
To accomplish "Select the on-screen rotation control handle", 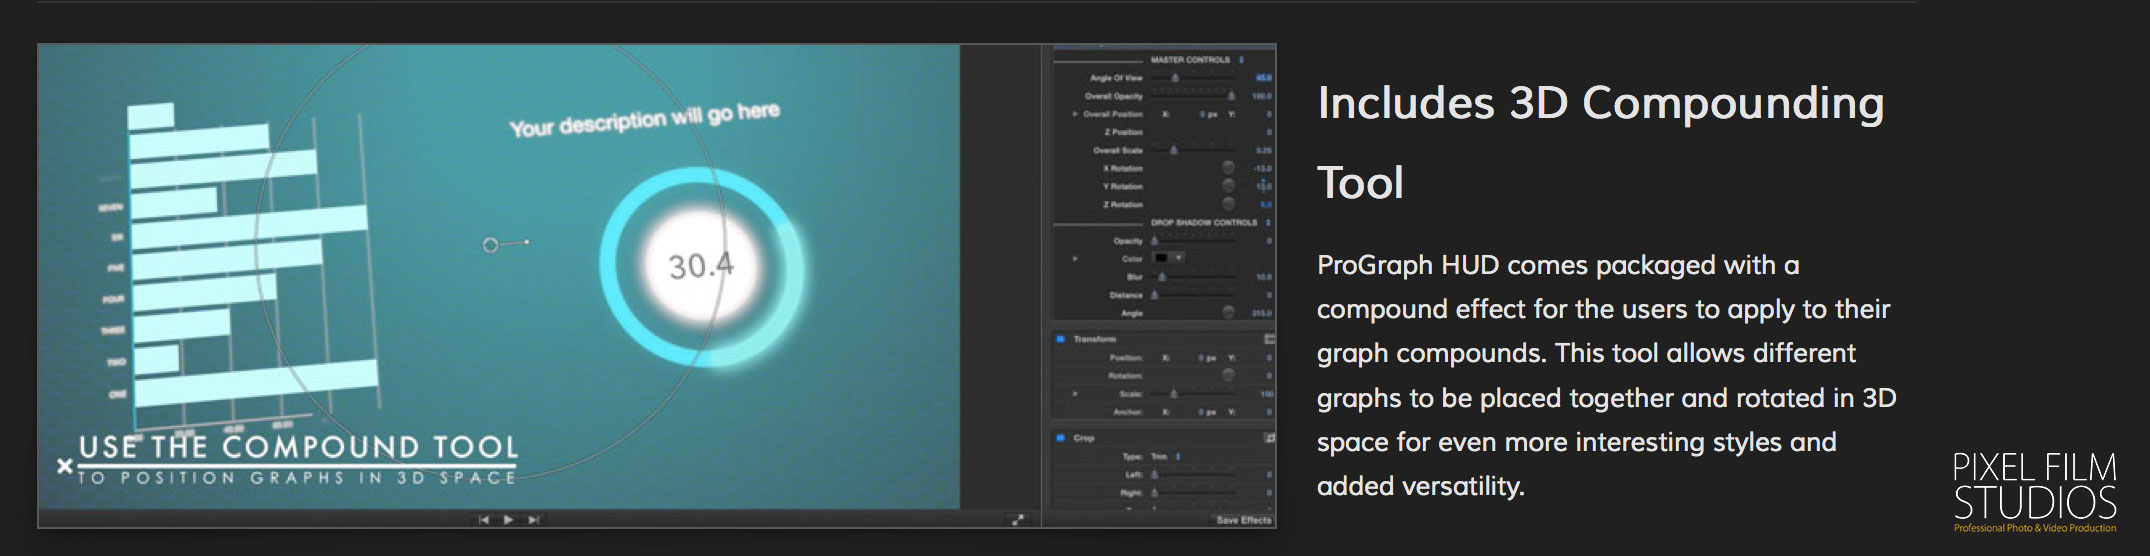I will (x=490, y=245).
